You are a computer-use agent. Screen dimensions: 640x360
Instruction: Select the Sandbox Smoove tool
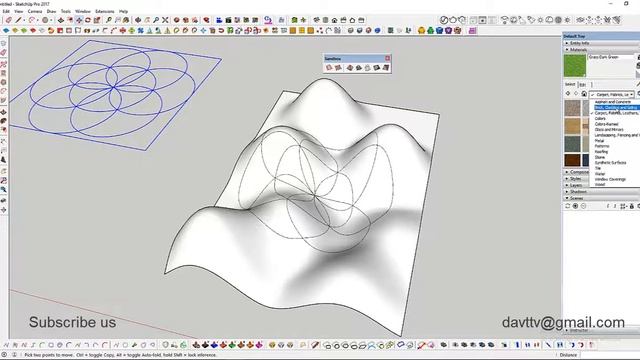350,68
